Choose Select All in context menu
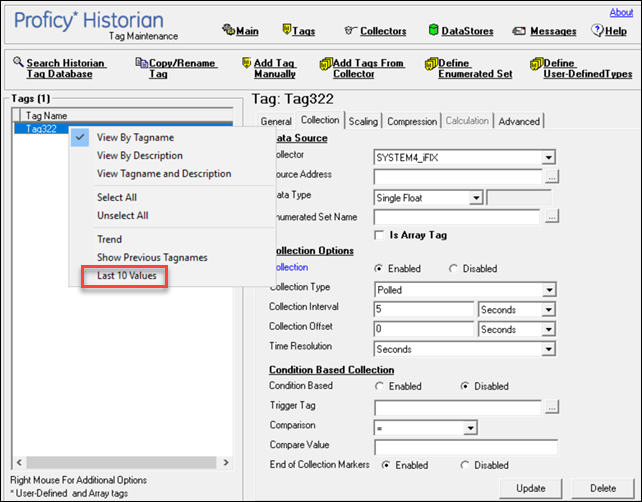The image size is (642, 502). tap(117, 197)
